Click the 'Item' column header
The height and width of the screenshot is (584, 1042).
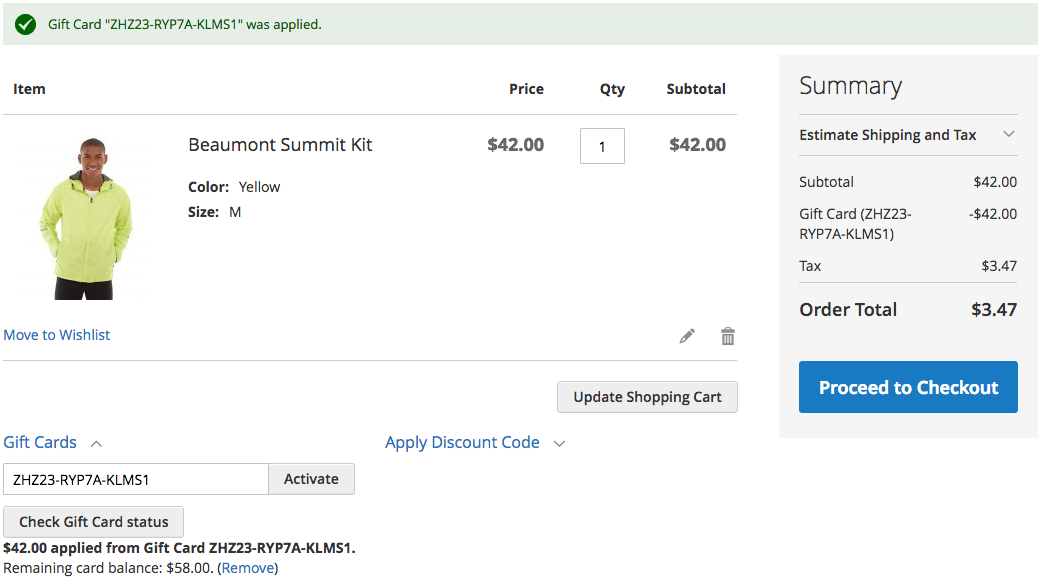click(x=29, y=89)
